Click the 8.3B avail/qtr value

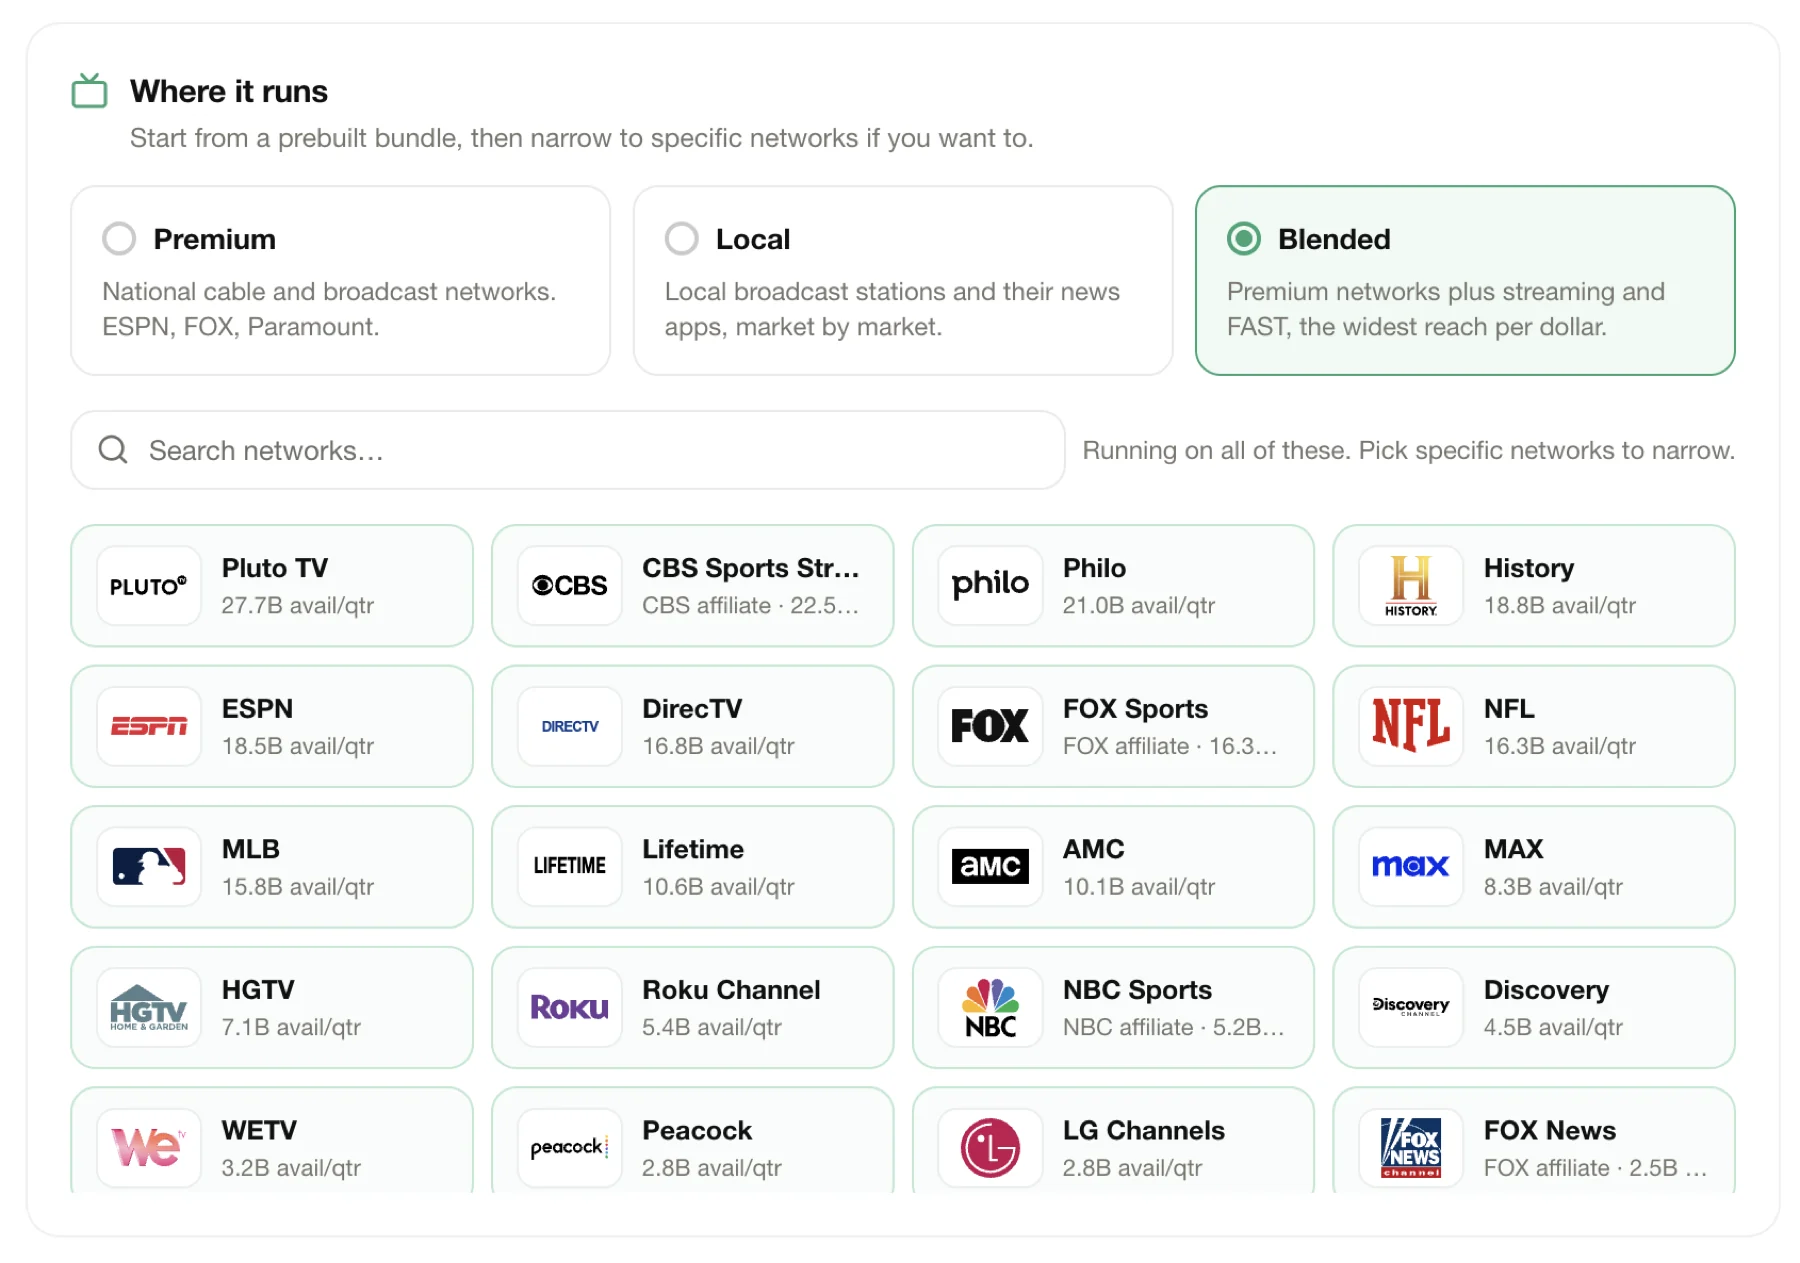1553,887
